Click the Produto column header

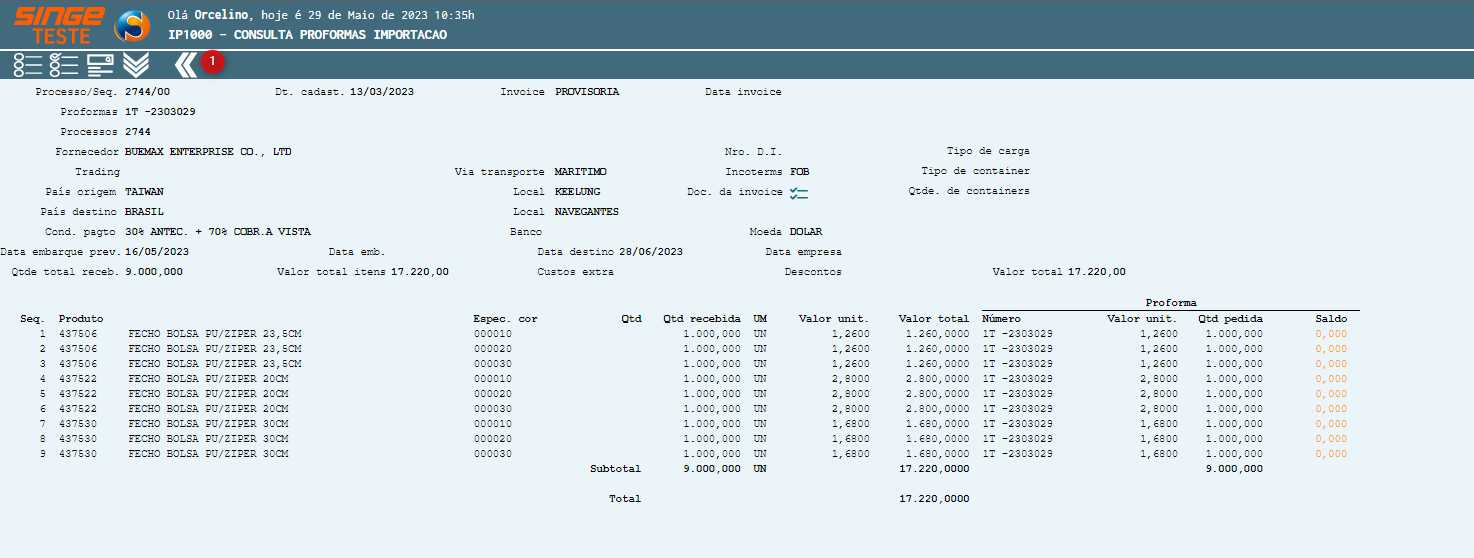pyautogui.click(x=81, y=319)
